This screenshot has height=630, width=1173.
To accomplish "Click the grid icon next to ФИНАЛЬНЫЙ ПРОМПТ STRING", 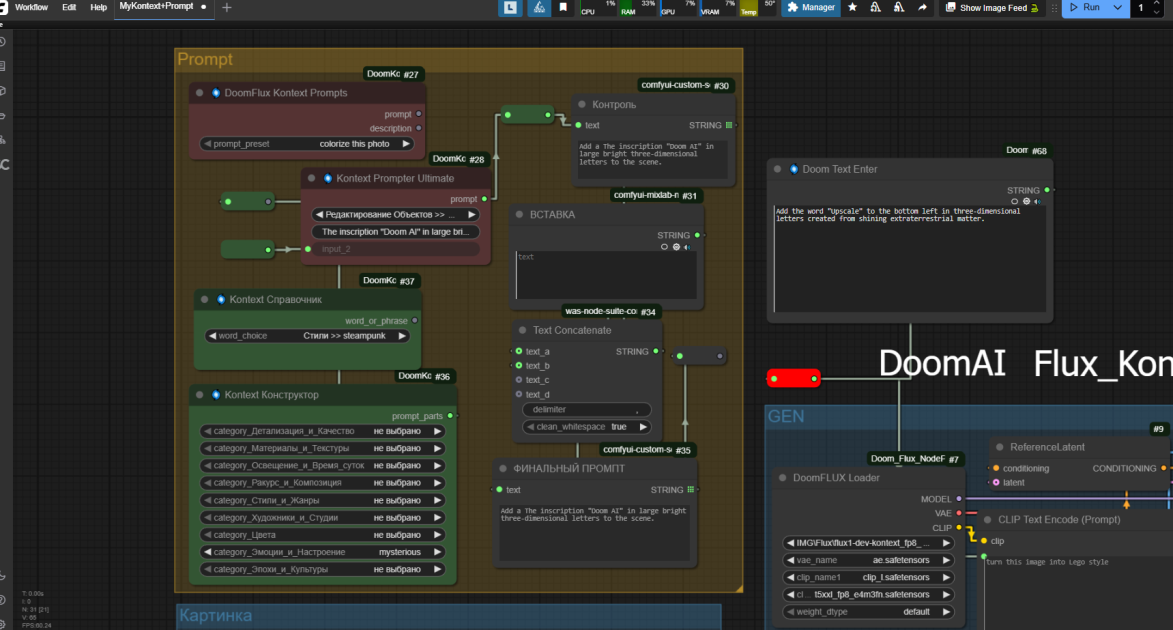I will pyautogui.click(x=690, y=489).
